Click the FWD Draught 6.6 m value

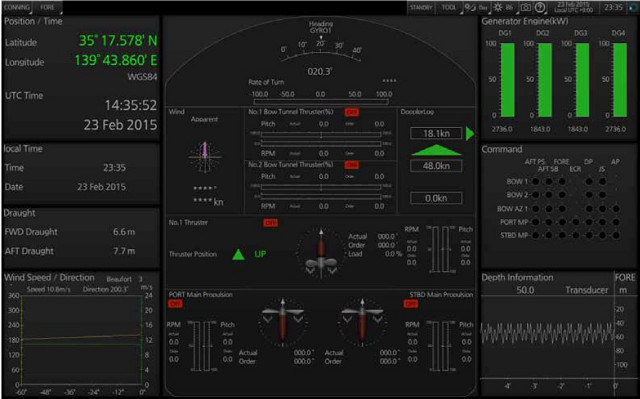(x=124, y=232)
